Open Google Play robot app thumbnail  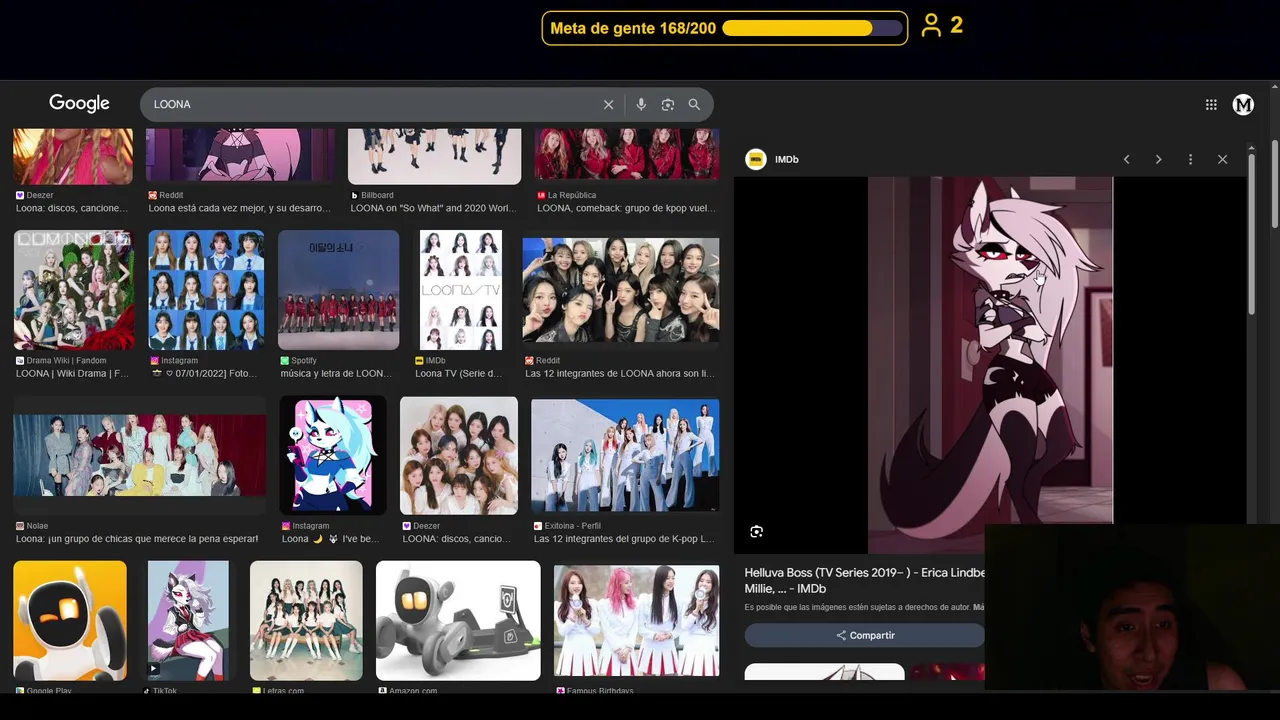[x=70, y=620]
